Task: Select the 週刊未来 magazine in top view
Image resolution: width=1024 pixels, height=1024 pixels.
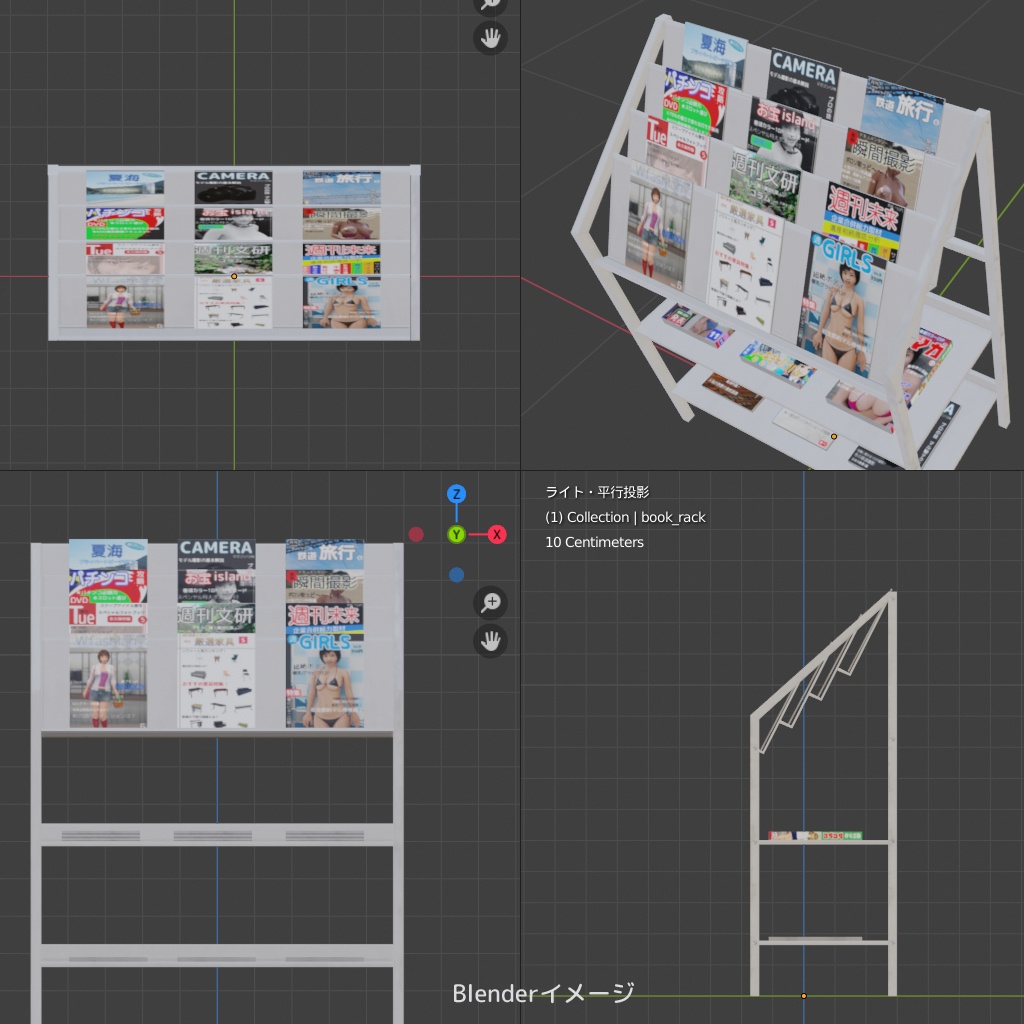Action: 342,259
